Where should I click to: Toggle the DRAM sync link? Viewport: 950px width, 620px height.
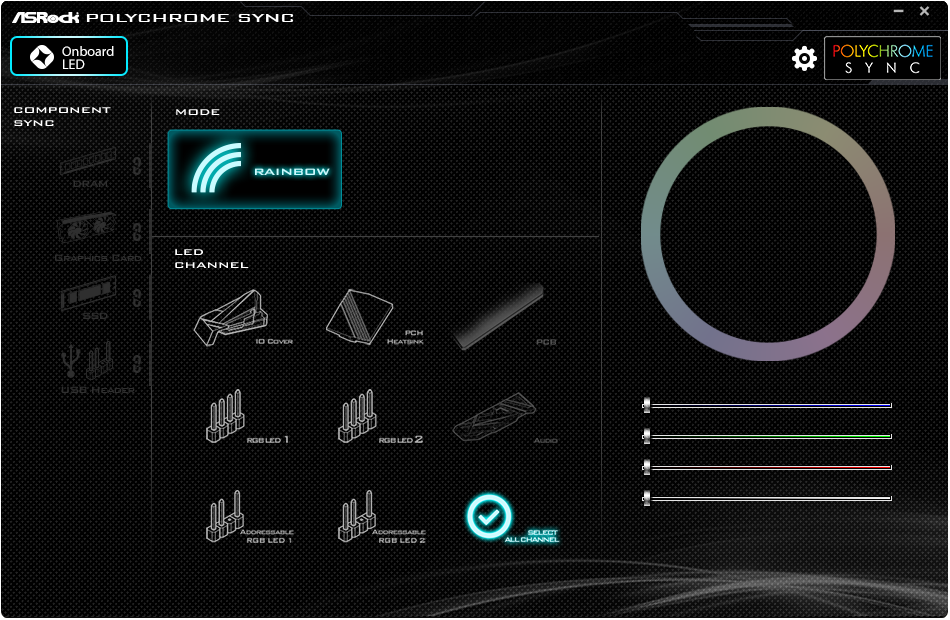138,165
